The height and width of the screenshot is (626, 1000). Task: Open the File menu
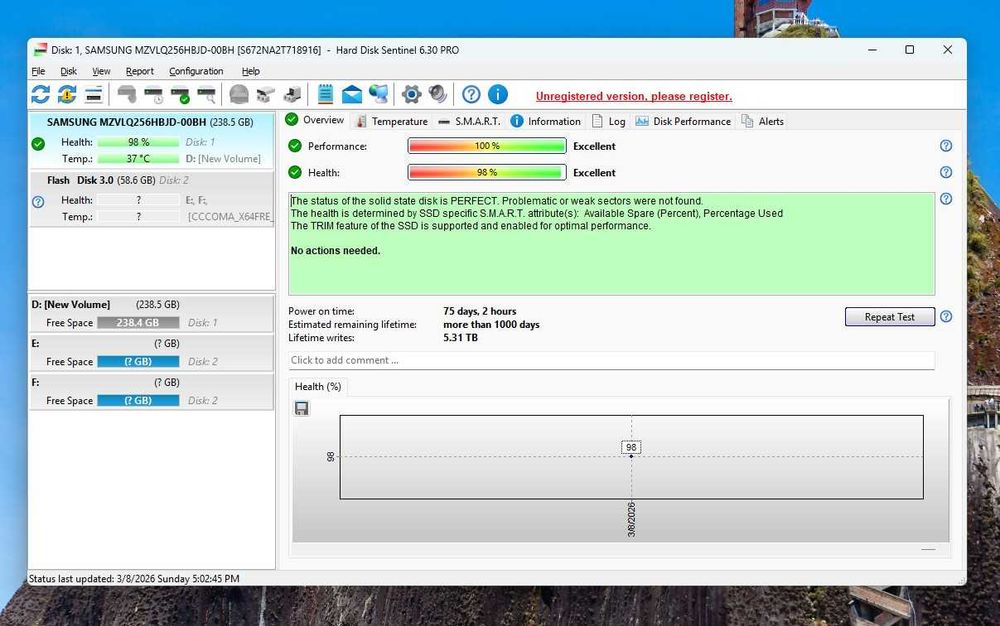[38, 71]
